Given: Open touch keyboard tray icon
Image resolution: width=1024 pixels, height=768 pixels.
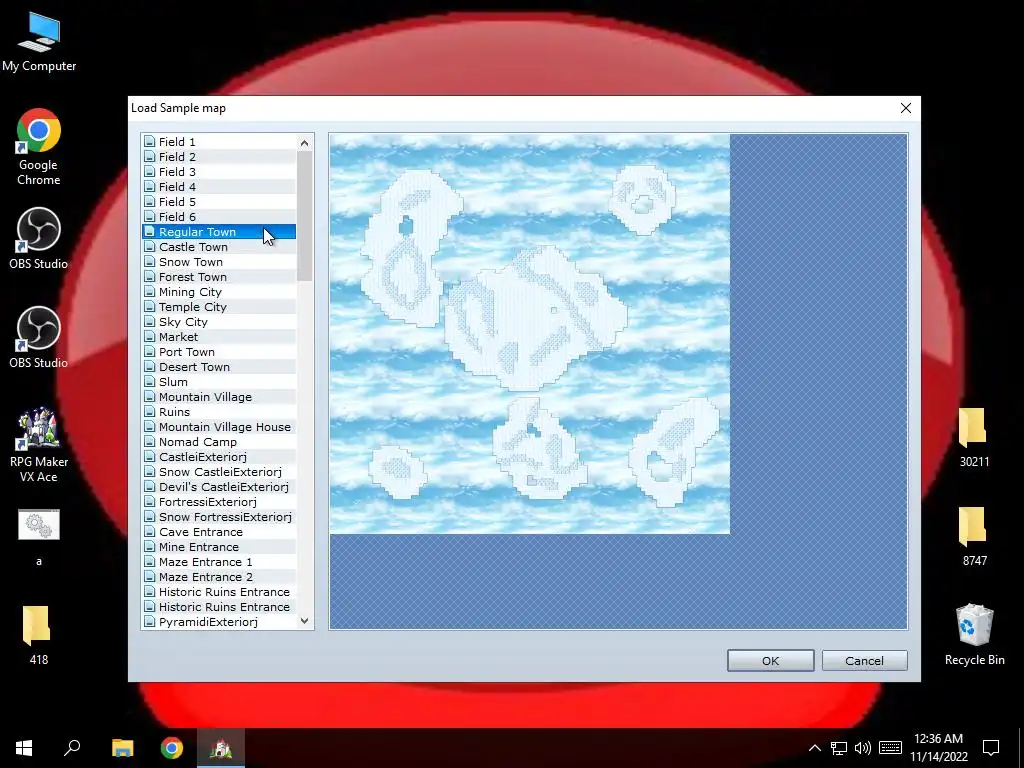Looking at the screenshot, I should 890,748.
